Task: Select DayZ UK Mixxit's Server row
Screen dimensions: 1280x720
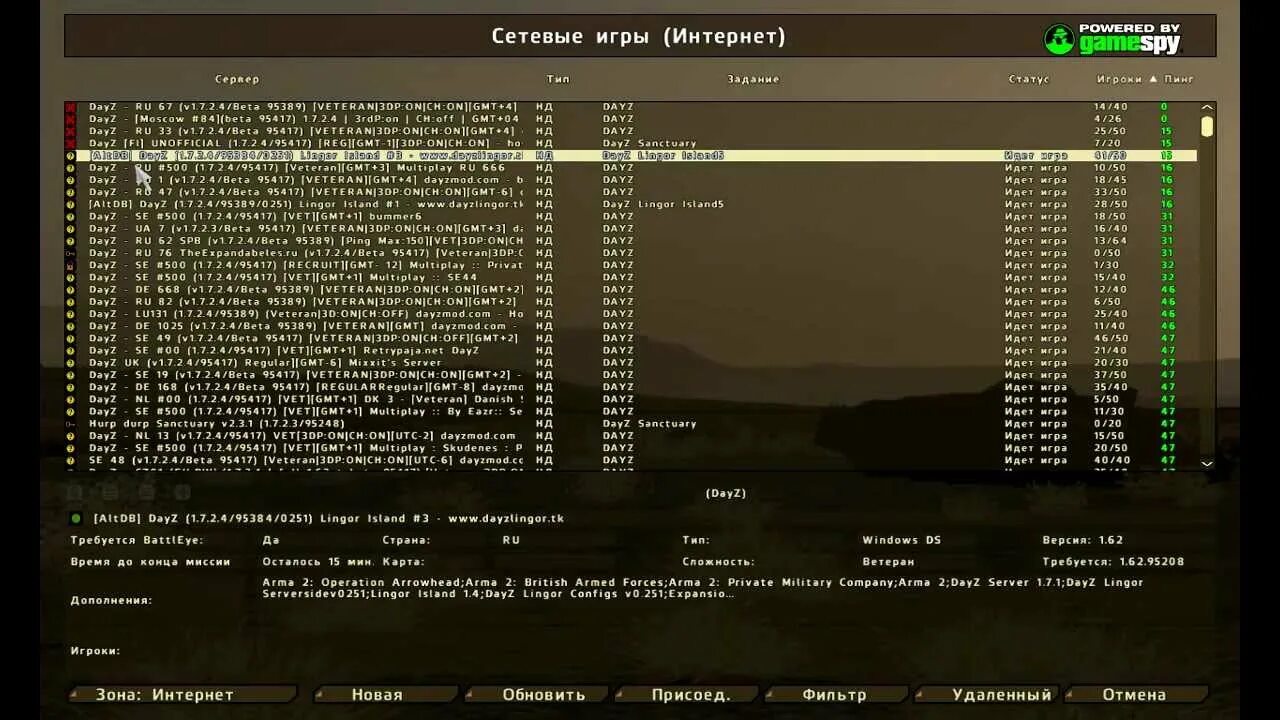Action: 636,362
